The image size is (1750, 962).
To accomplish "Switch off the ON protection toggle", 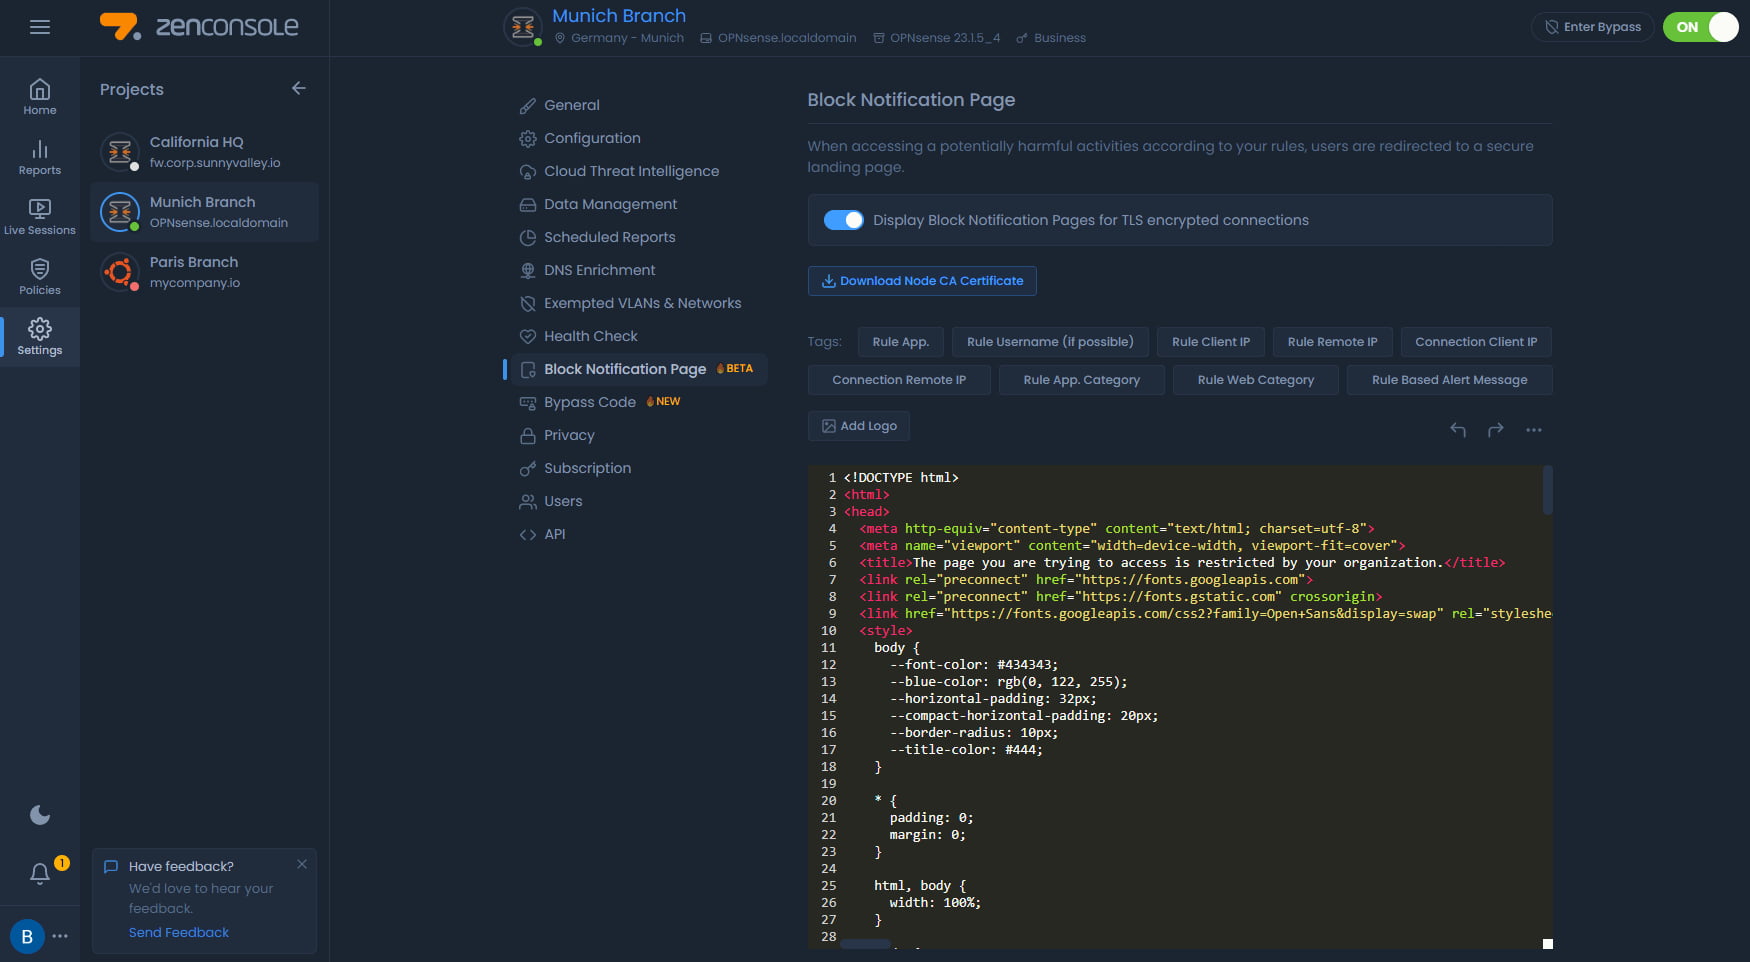I will pyautogui.click(x=1700, y=27).
